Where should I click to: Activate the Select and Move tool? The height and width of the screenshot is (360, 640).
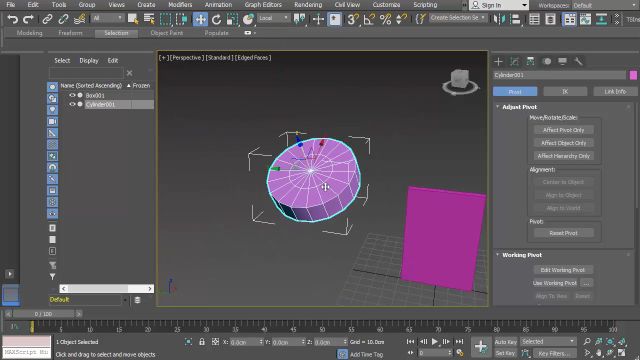200,19
